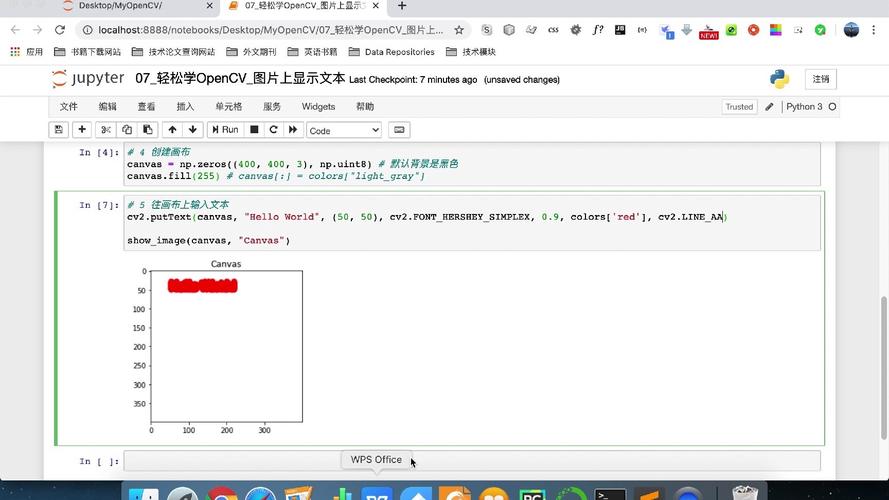Viewport: 889px width, 500px height.
Task: Click the NEW badge extension icon
Action: tap(709, 31)
